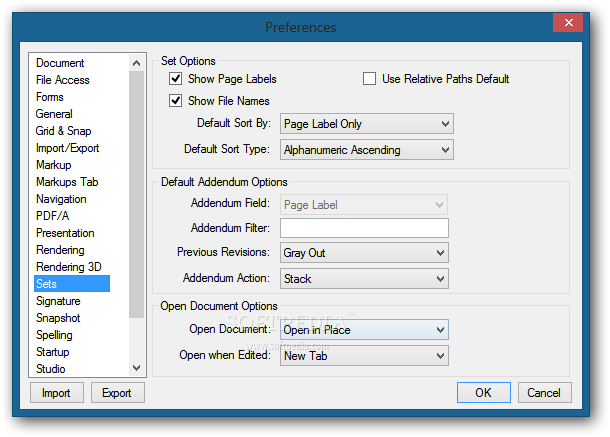Screen dimensions: 610x437
Task: Click the Export button
Action: tap(117, 393)
